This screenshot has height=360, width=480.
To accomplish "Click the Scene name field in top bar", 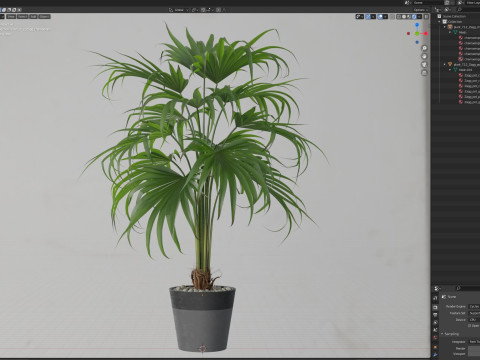I will 428,3.
